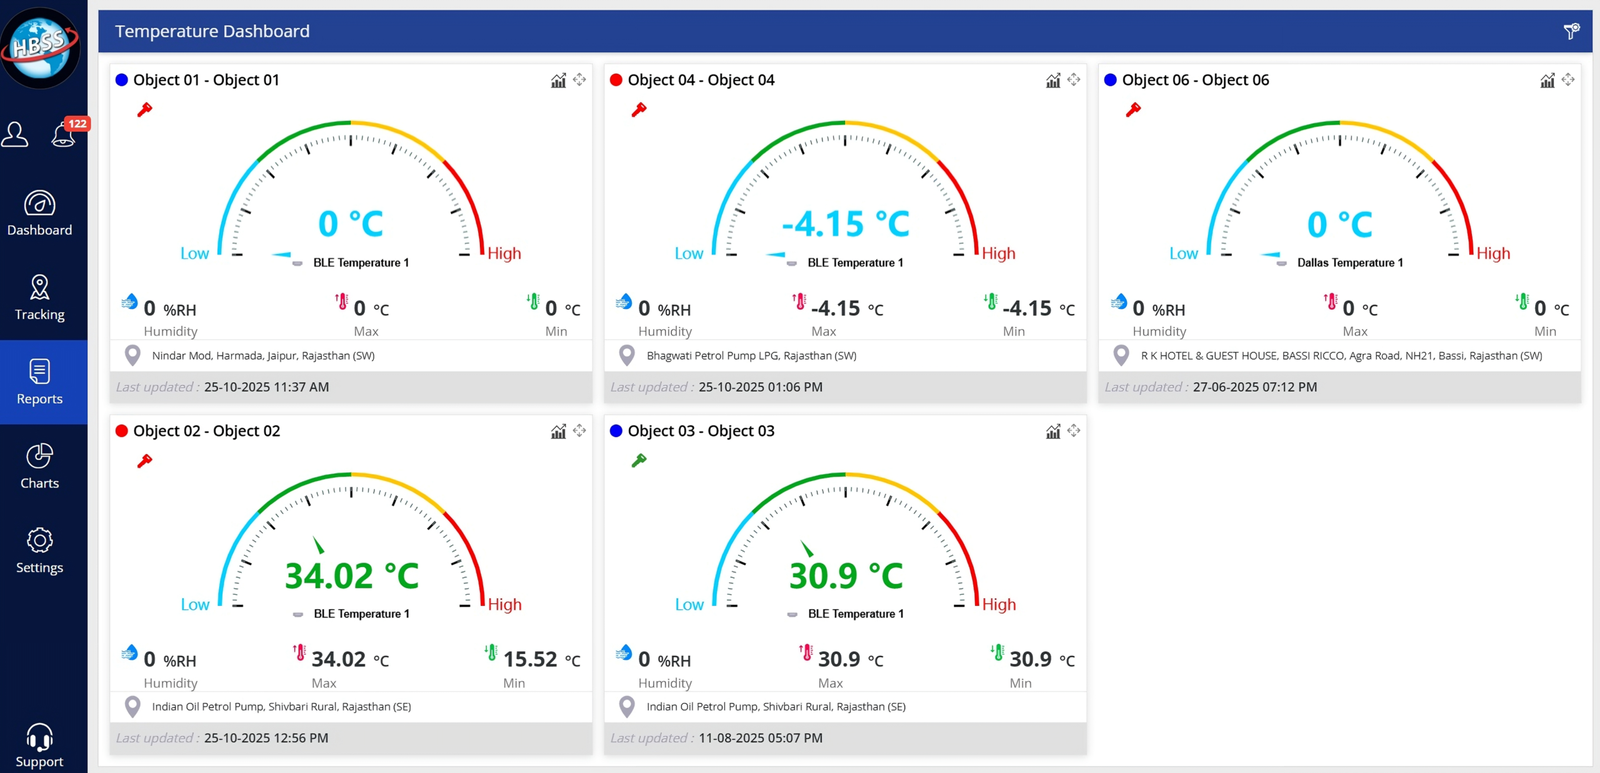Click the Support link at sidebar bottom
1600x773 pixels.
coord(40,746)
